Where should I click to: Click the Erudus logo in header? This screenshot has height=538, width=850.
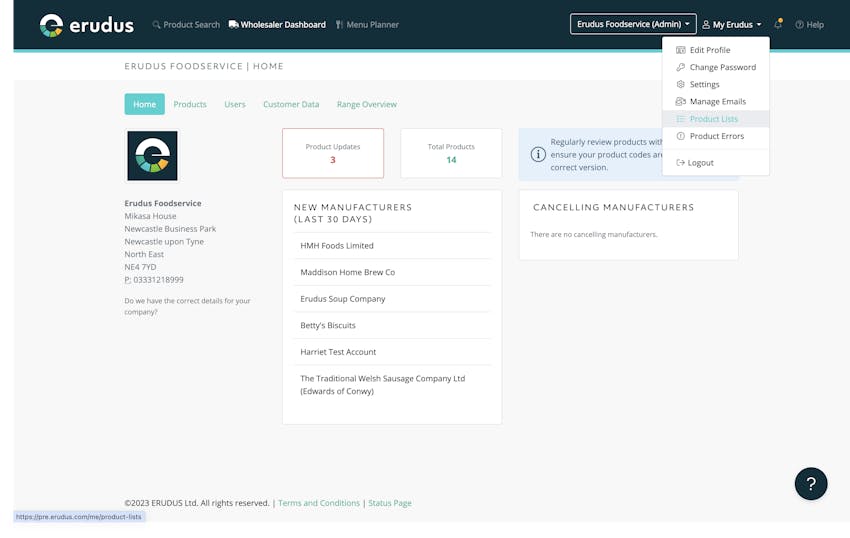click(x=87, y=25)
